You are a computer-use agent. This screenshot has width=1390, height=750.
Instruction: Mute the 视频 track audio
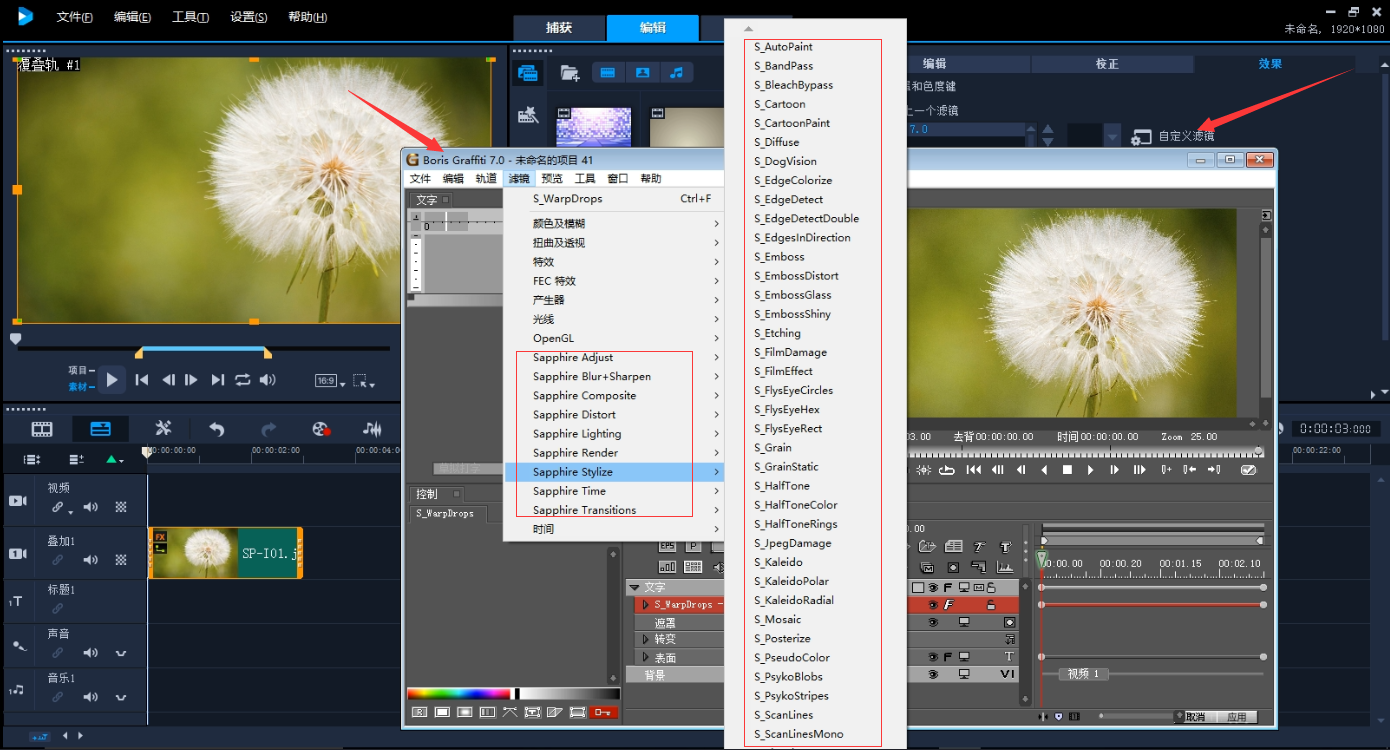pos(91,507)
